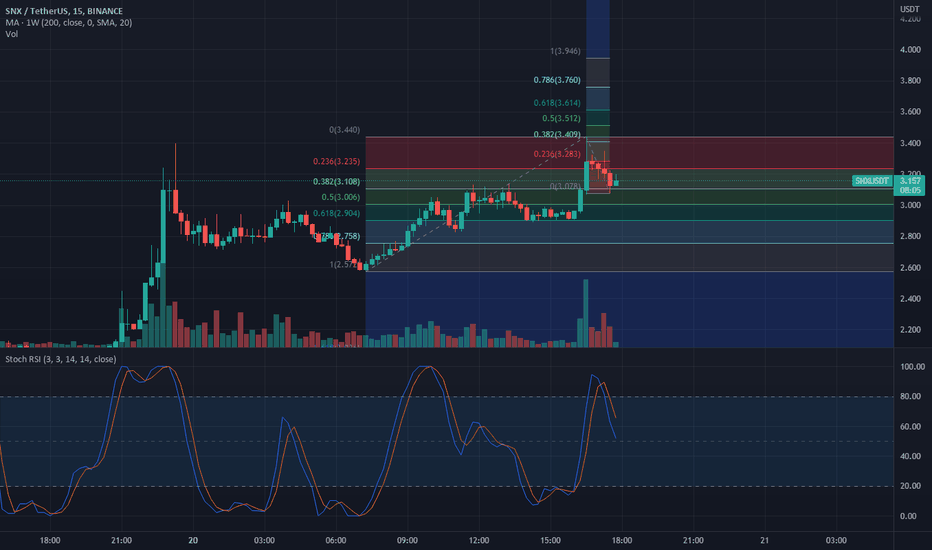Click the first 21:00 time axis label
The height and width of the screenshot is (550, 932).
point(121,540)
